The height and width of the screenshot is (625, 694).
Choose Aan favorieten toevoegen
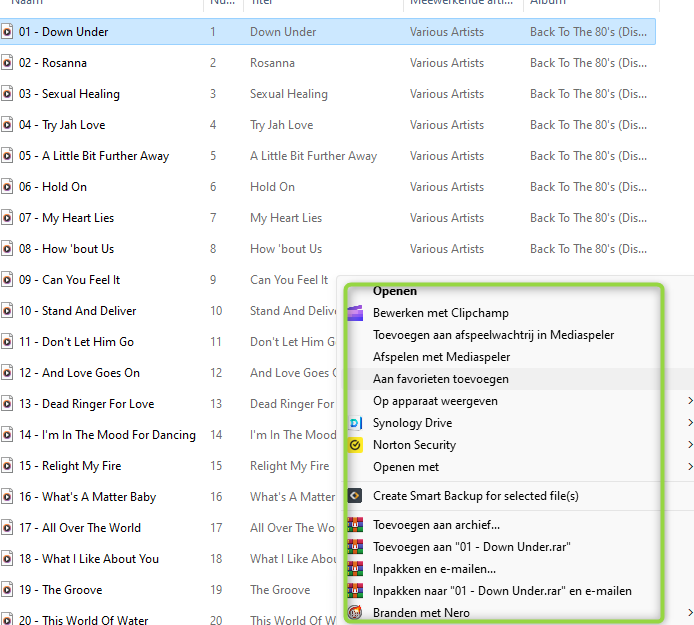pyautogui.click(x=441, y=379)
